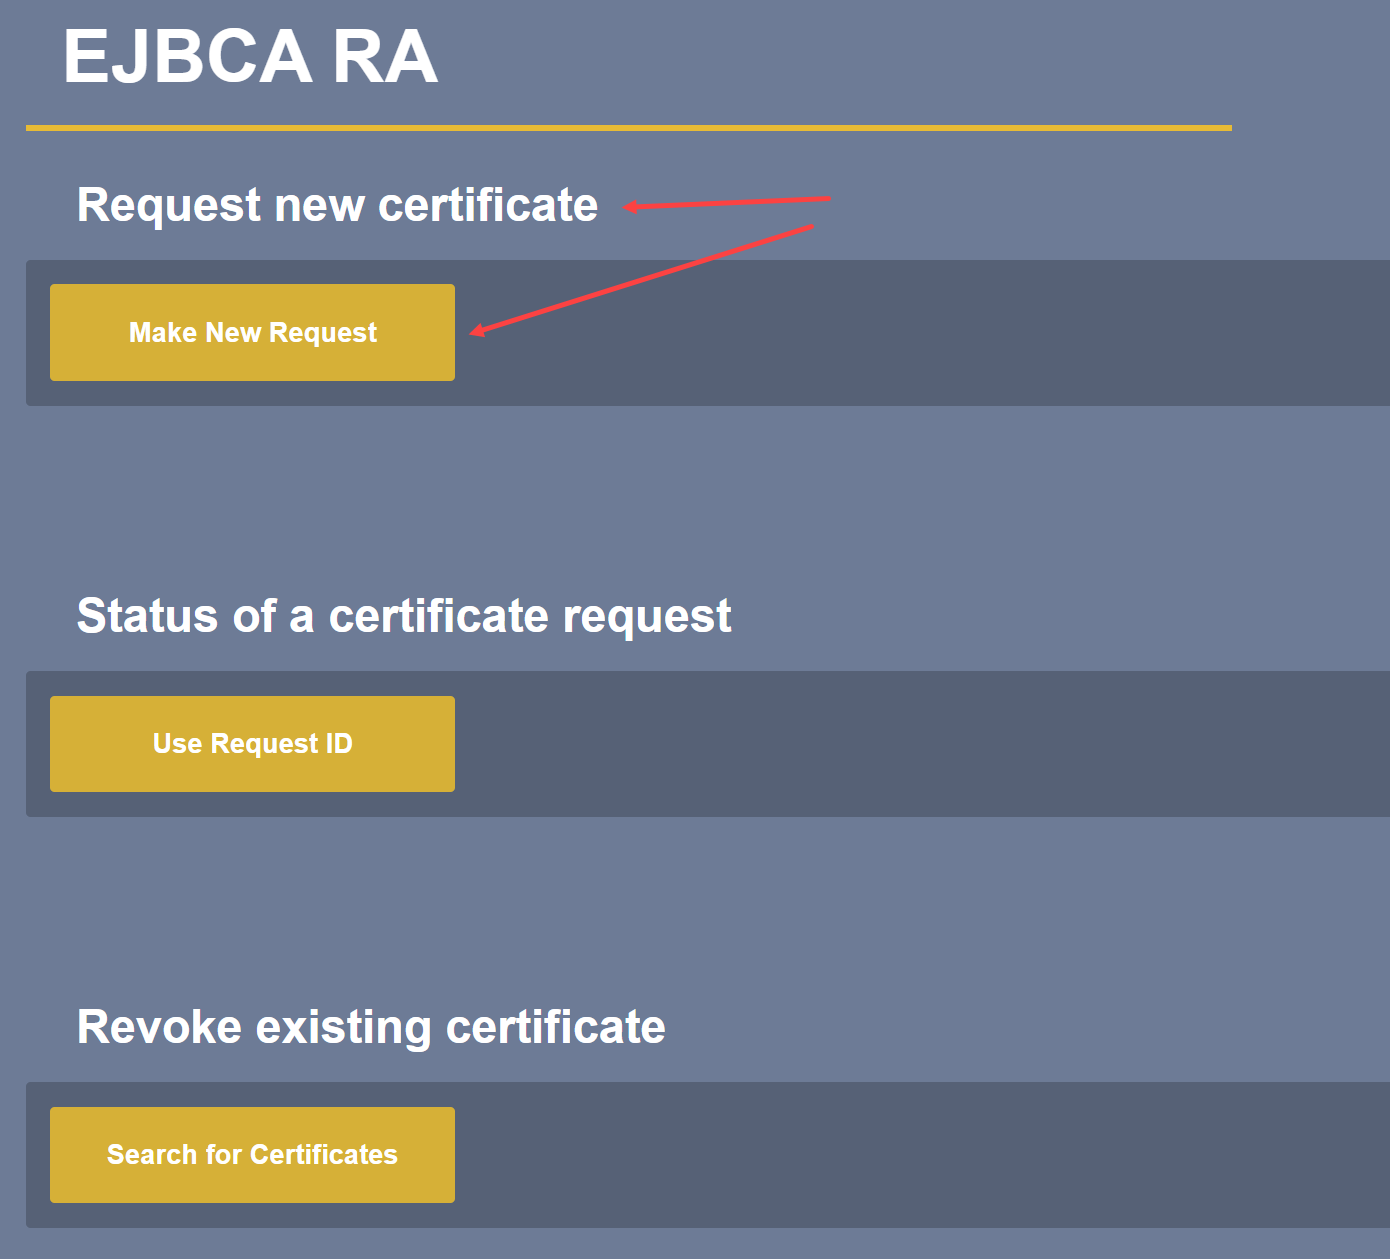Viewport: 1390px width, 1259px height.
Task: Click the EJBCA RA page title
Action: click(x=250, y=57)
